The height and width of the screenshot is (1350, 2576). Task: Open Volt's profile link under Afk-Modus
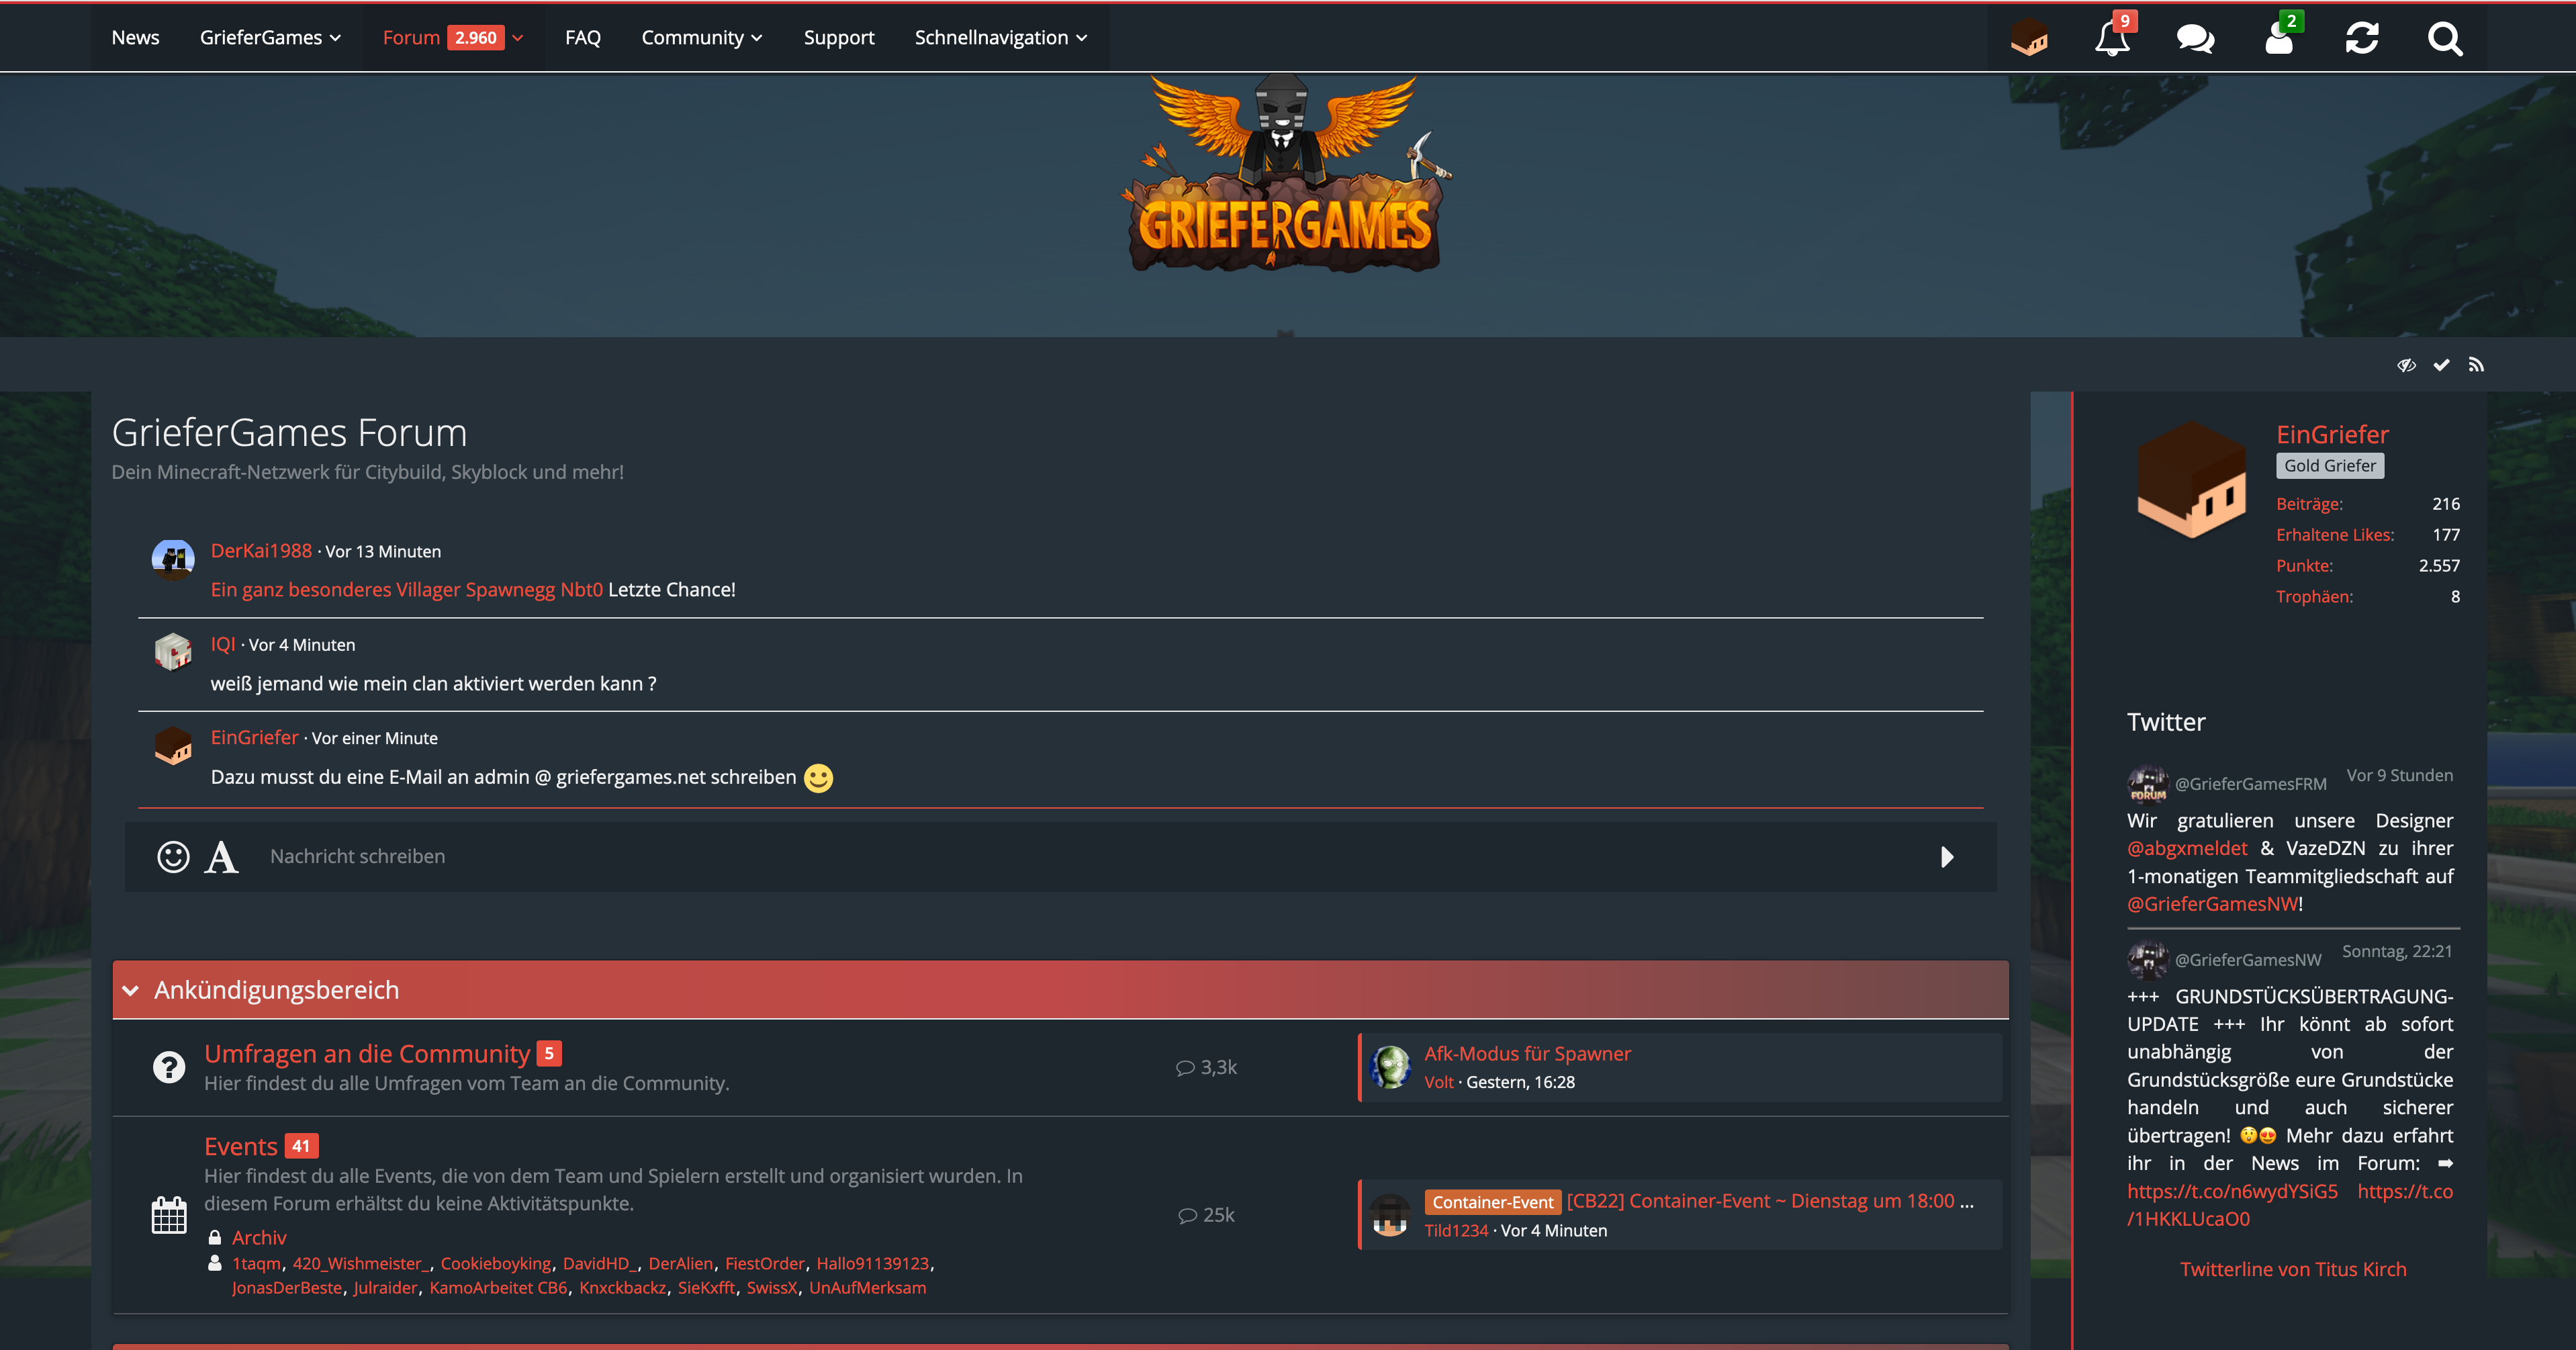(x=1439, y=1083)
